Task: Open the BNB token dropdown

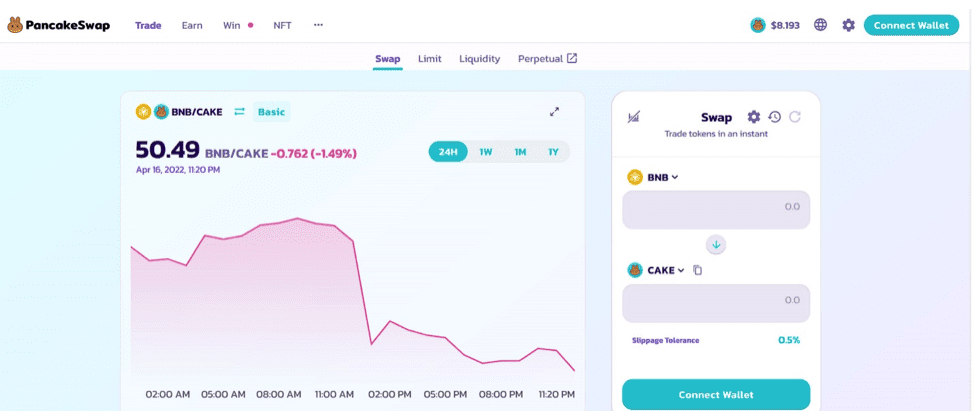Action: click(653, 177)
